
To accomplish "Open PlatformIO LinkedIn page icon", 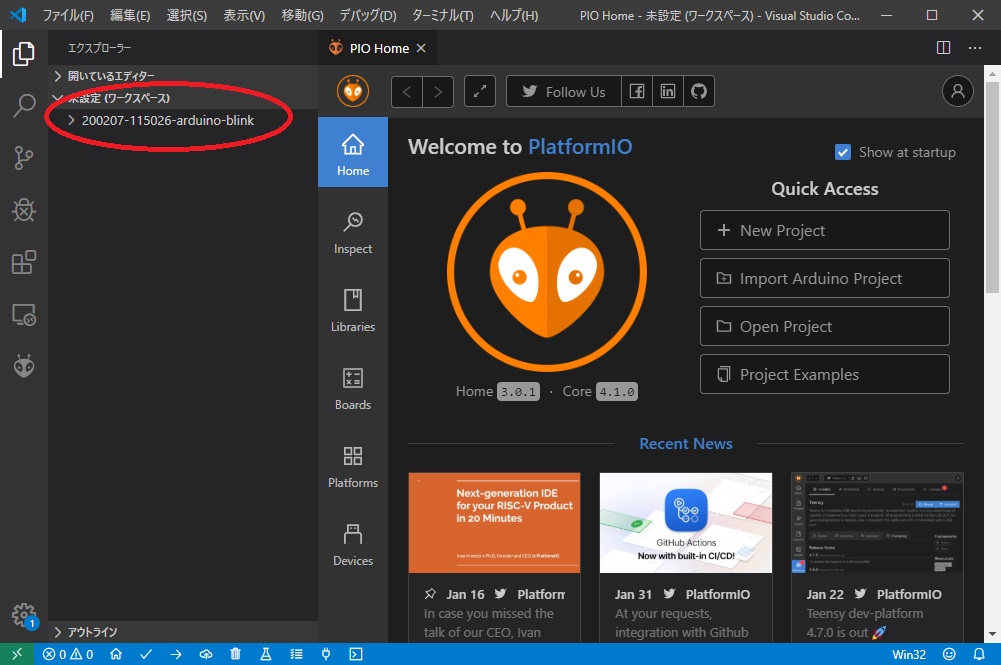I will pyautogui.click(x=668, y=91).
